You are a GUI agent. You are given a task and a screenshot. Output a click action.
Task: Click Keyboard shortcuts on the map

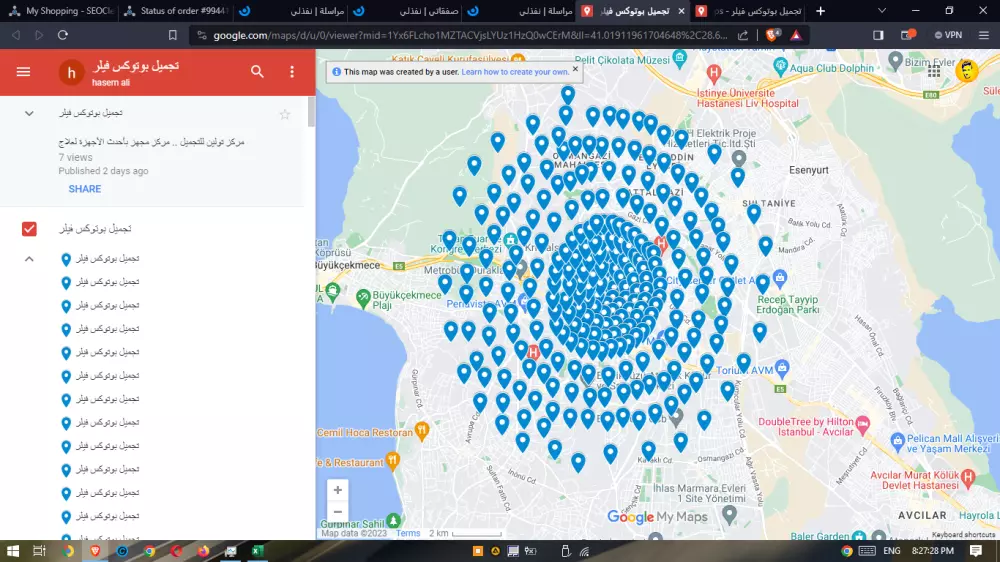point(964,535)
